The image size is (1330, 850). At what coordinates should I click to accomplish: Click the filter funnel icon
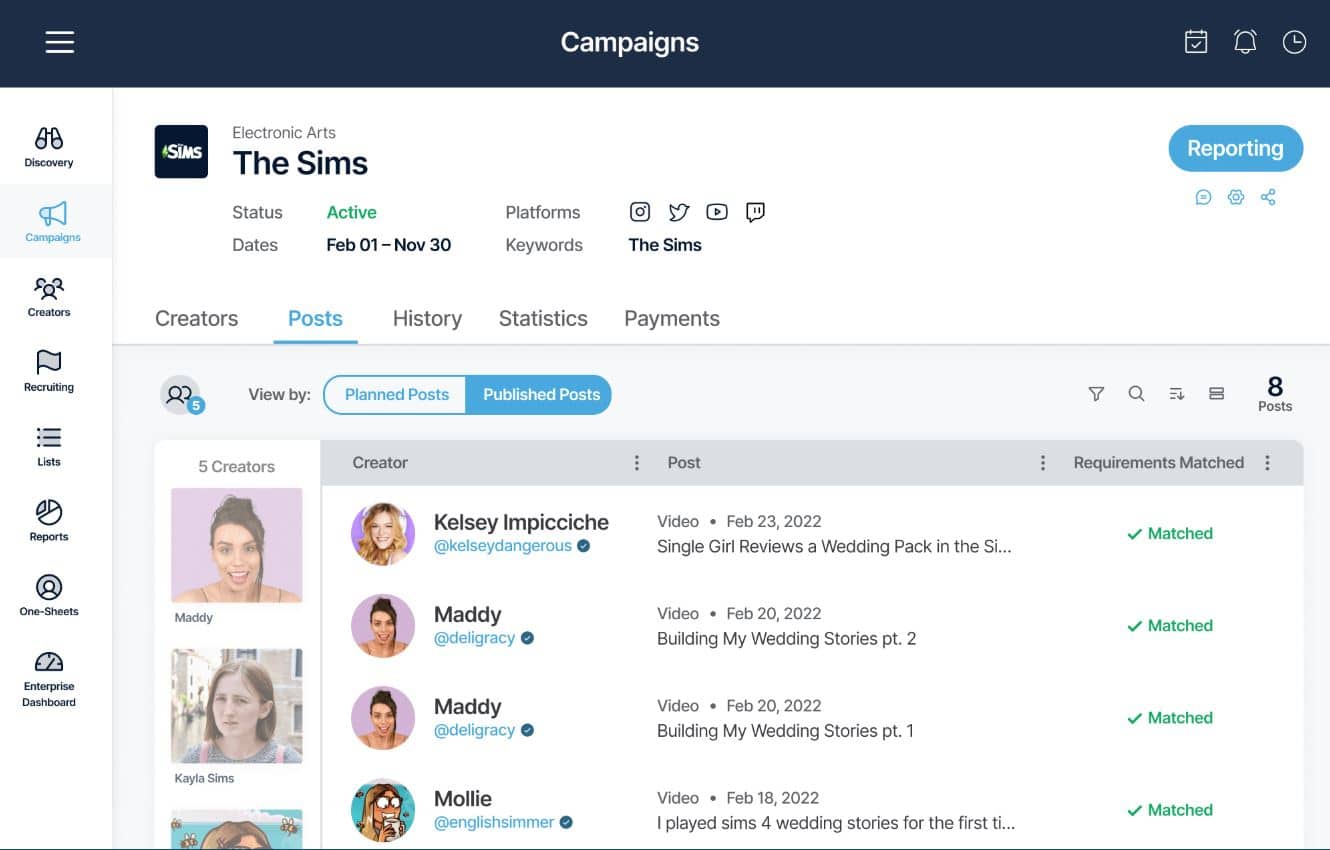1096,394
